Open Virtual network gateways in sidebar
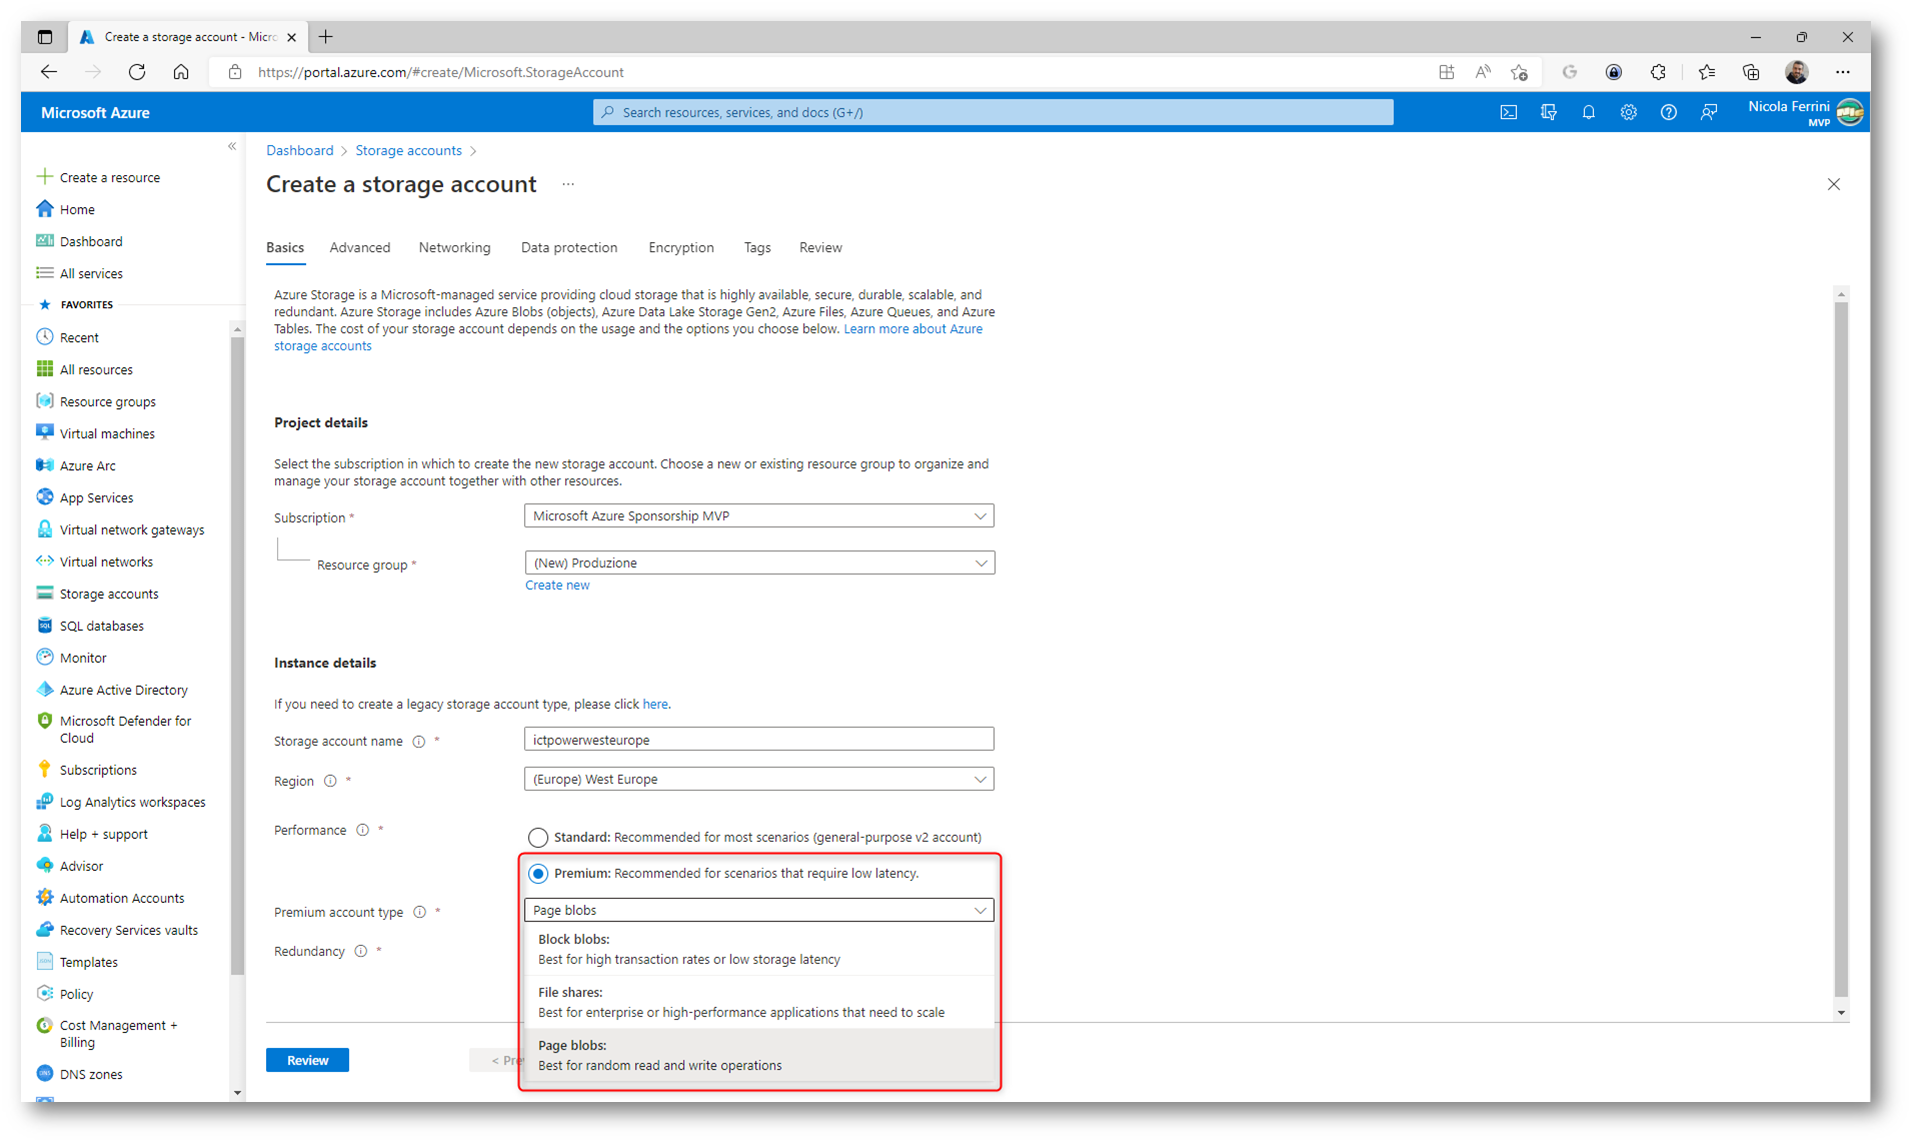1913x1144 pixels. (x=131, y=529)
